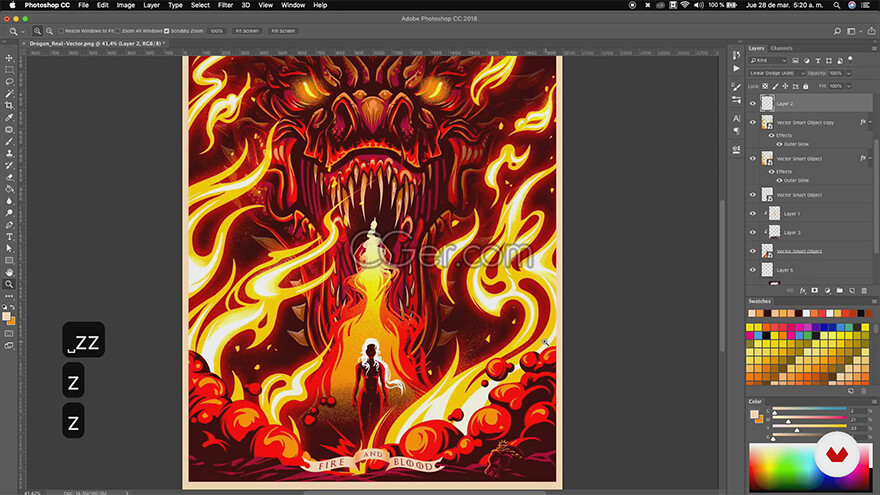The width and height of the screenshot is (880, 495).
Task: Click the Spotlight search icon in menu bar
Action: [836, 5]
